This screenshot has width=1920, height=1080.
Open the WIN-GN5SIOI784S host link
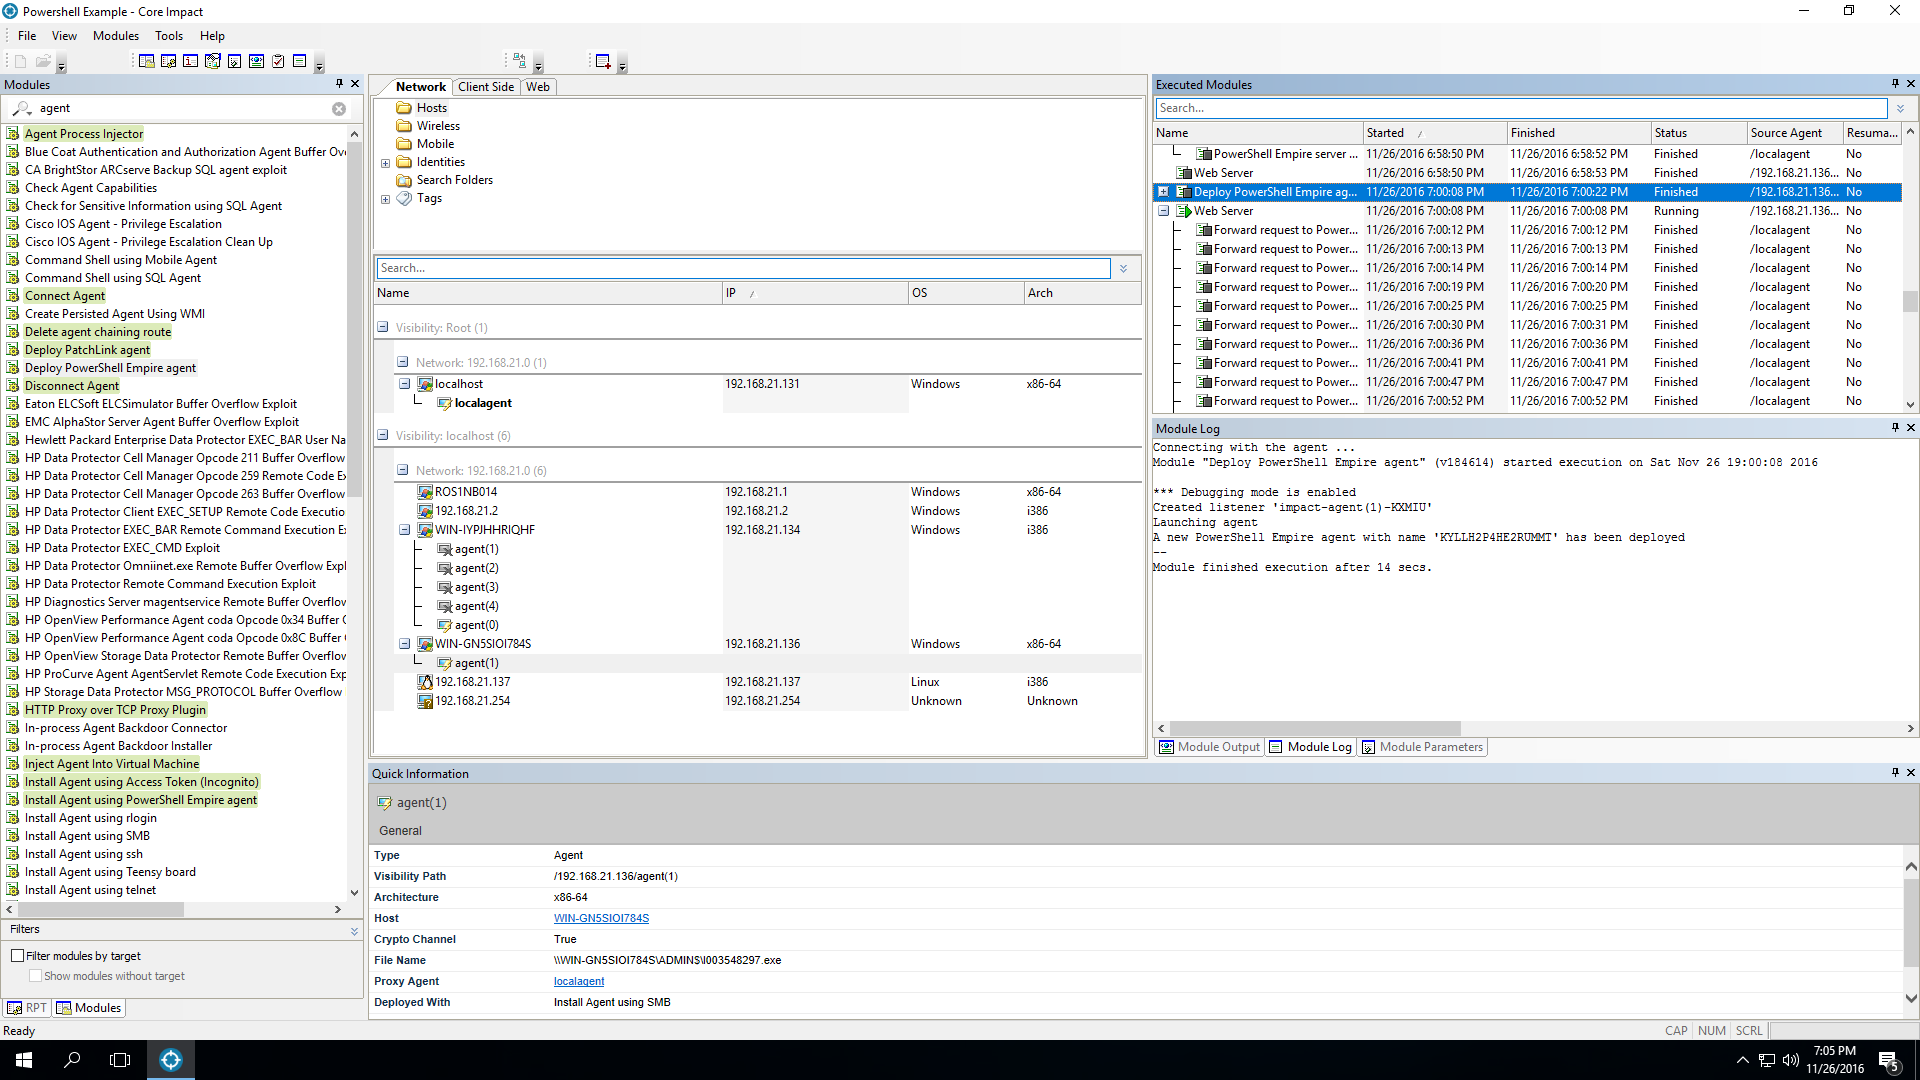click(601, 918)
